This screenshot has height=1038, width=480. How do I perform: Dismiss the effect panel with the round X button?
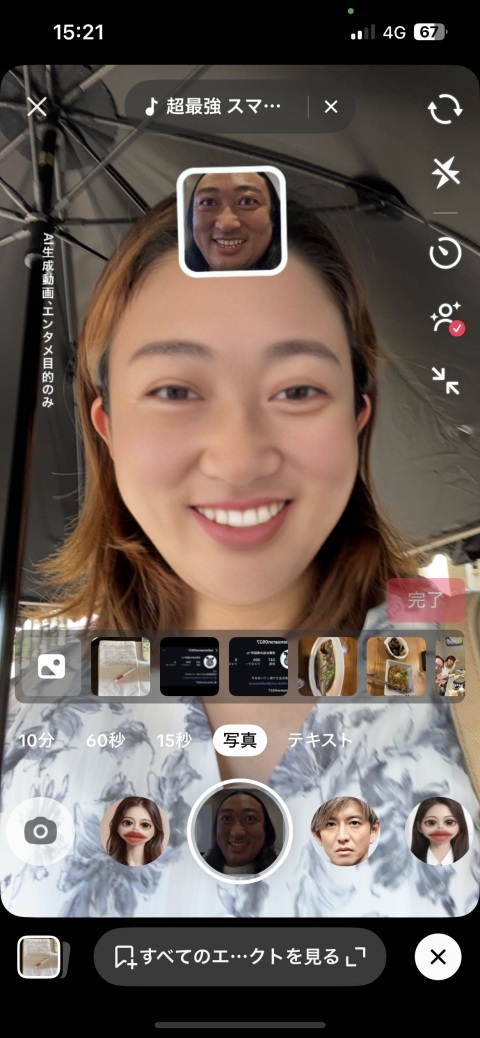[x=438, y=957]
